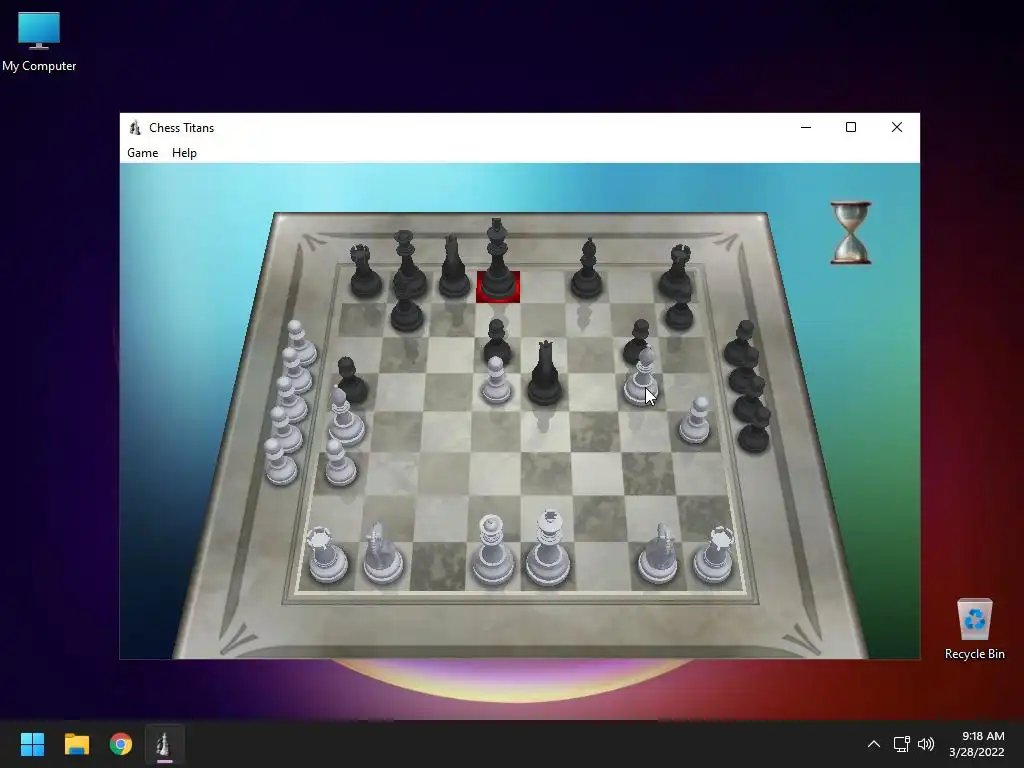The width and height of the screenshot is (1024, 768).
Task: Select the white knight on b1
Action: (x=383, y=552)
